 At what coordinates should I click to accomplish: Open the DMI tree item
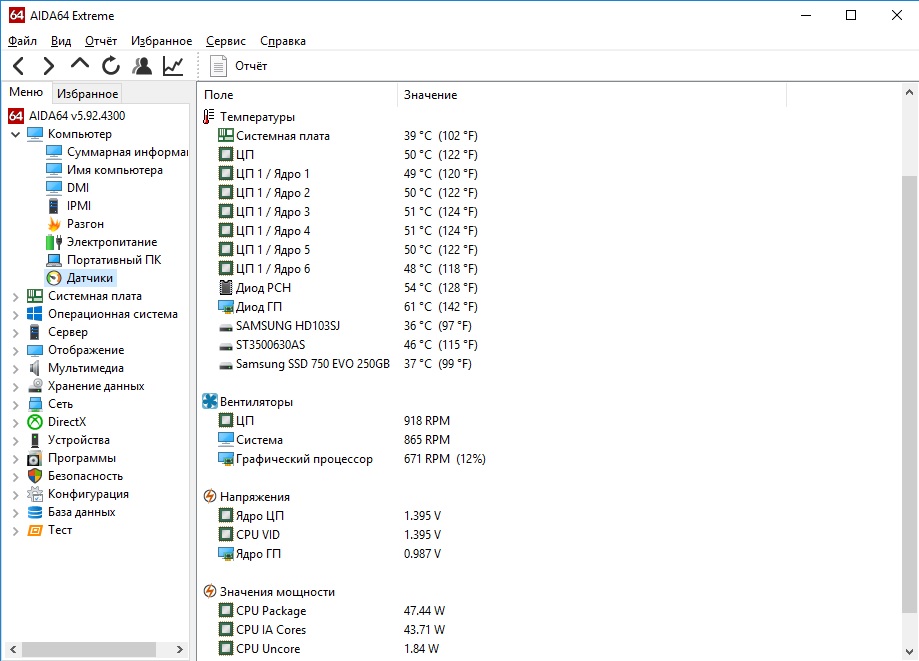tap(67, 188)
